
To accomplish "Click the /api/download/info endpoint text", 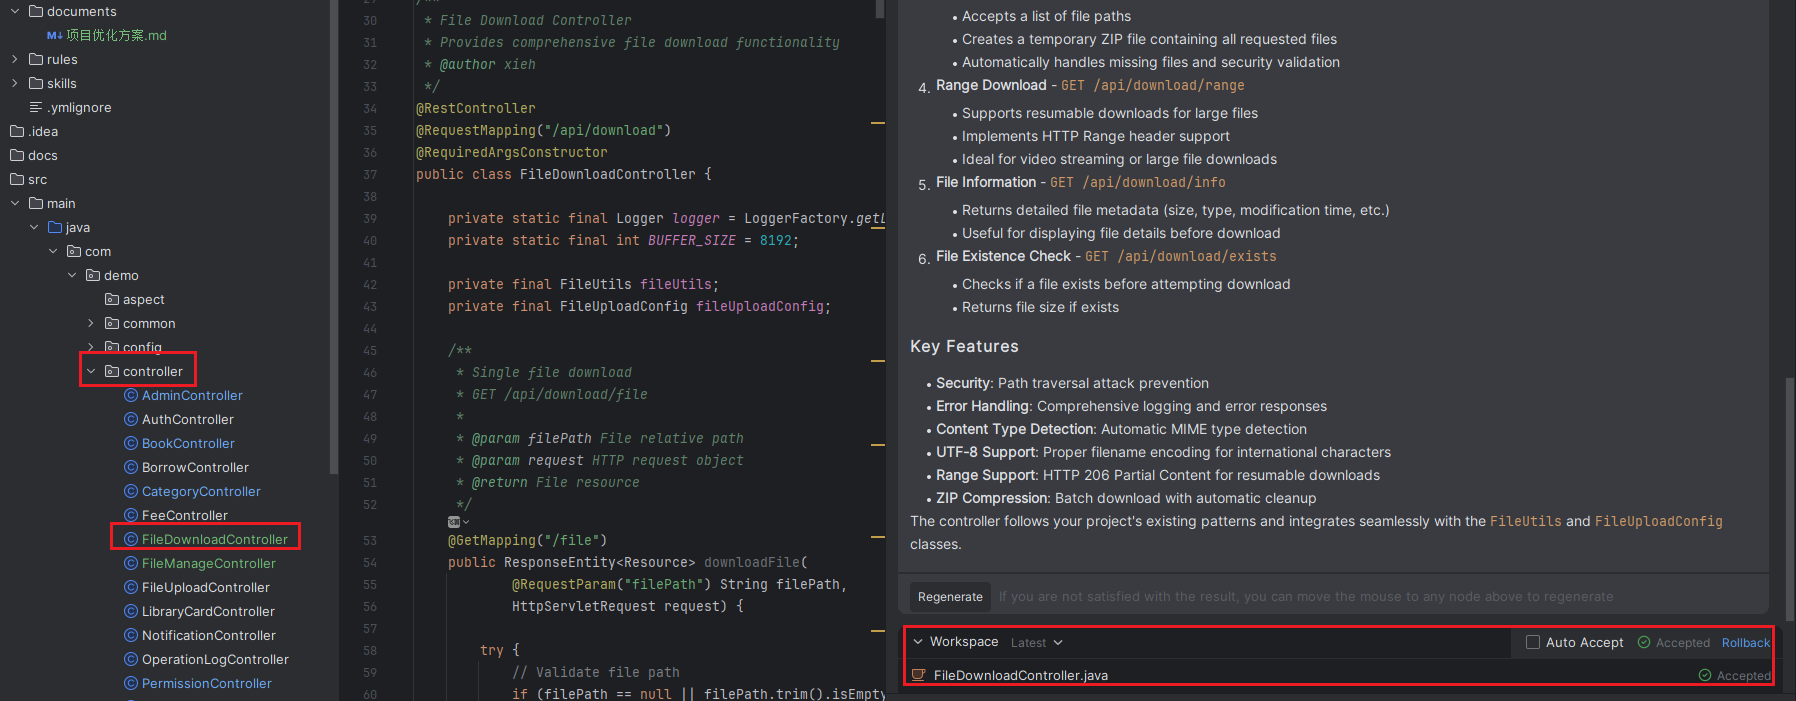I will coord(1154,182).
